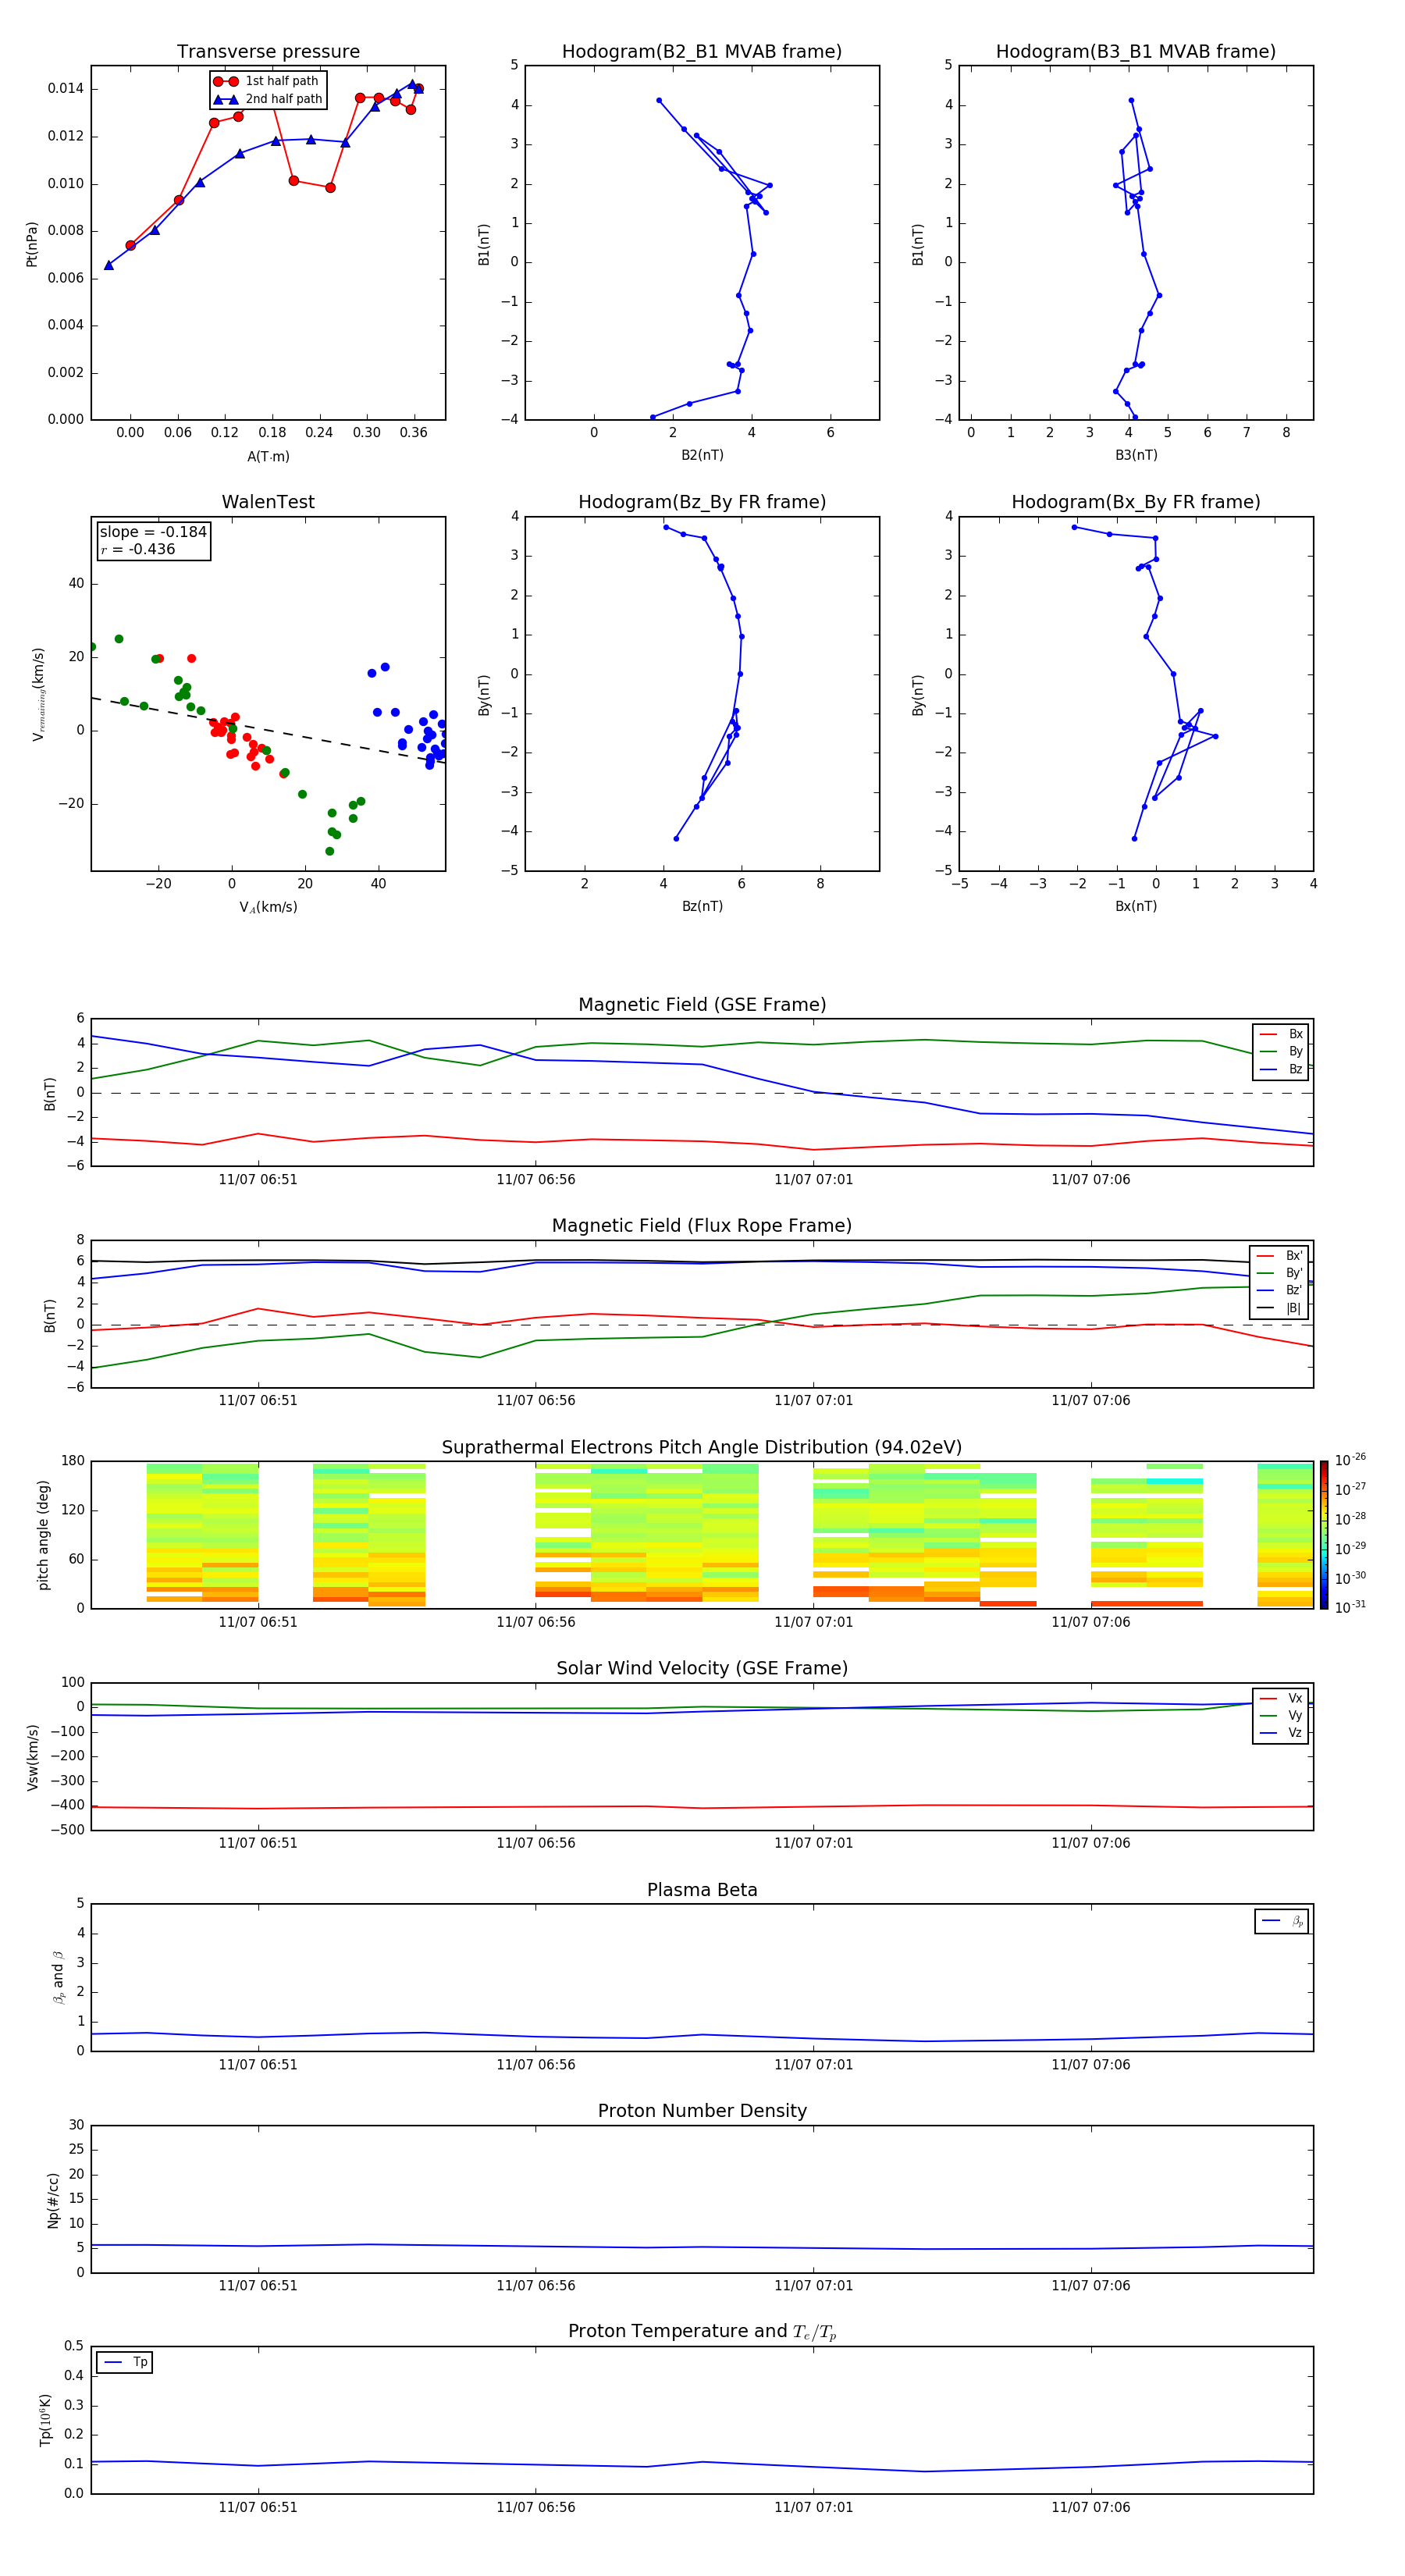The height and width of the screenshot is (2576, 1405).
Task: Click the 'r = -0.436' annotation
Action: [x=138, y=549]
